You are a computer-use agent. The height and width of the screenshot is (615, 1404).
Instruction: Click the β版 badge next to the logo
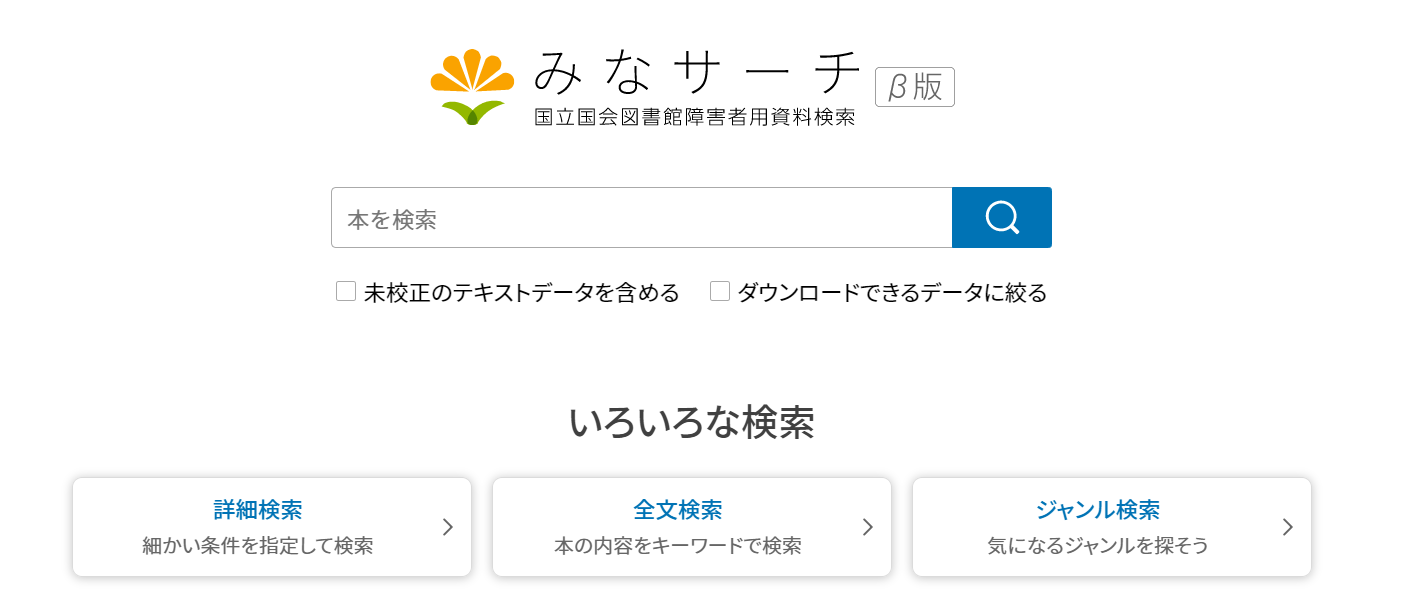point(914,87)
